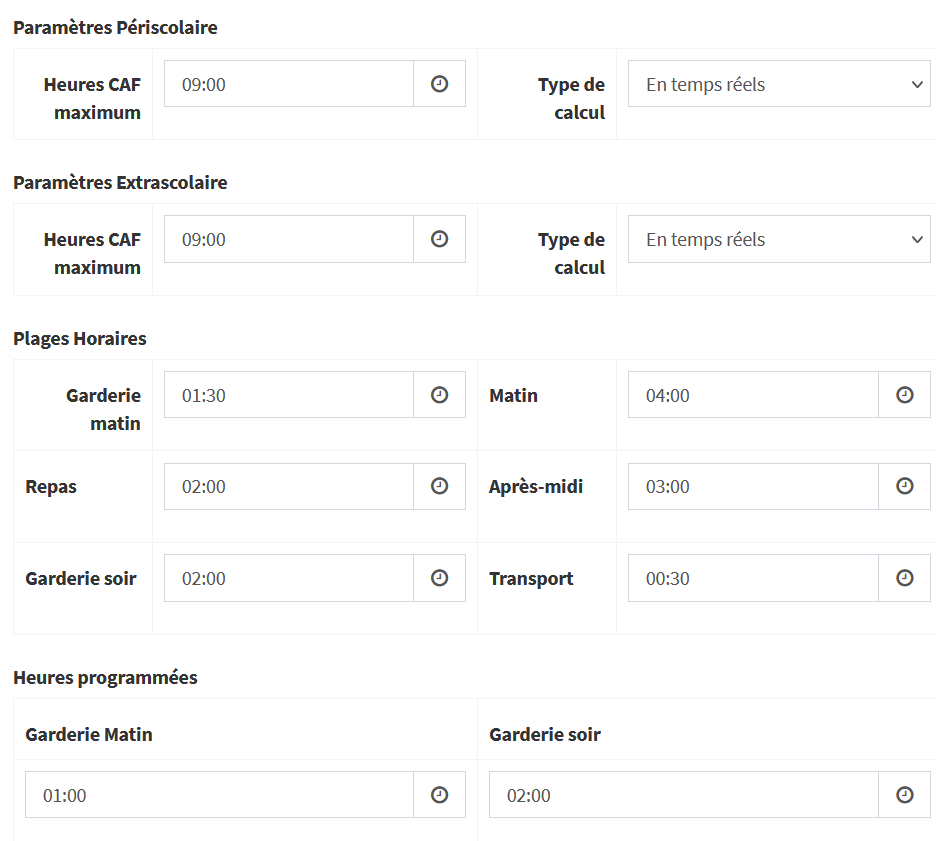936x841 pixels.
Task: Open clock picker for programmed Garderie soir
Action: 904,795
